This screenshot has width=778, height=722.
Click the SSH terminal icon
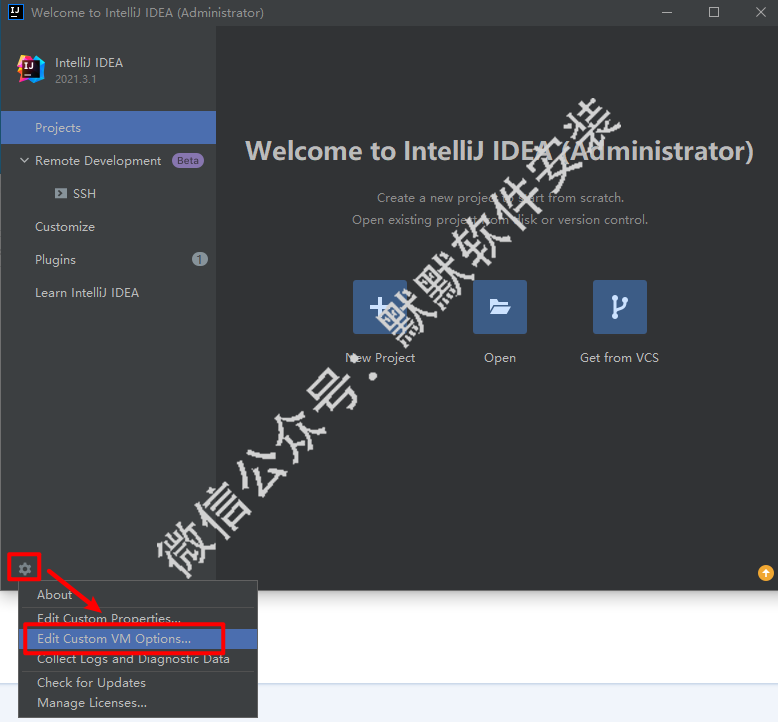pos(61,194)
